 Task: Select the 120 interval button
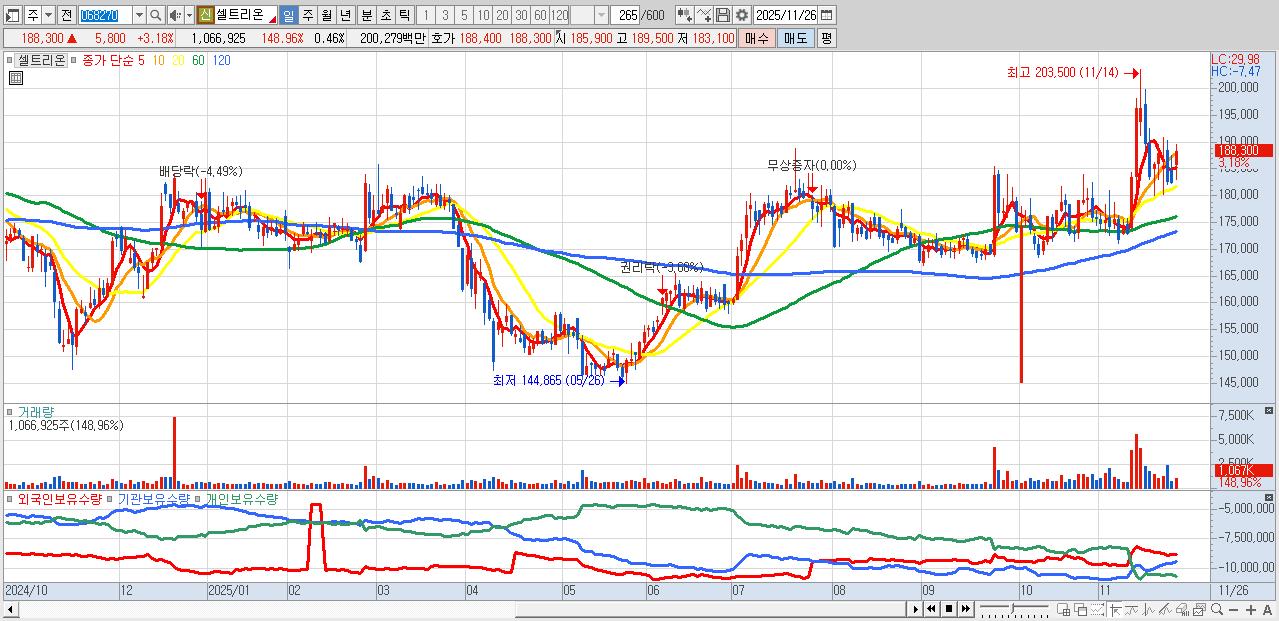[x=558, y=15]
